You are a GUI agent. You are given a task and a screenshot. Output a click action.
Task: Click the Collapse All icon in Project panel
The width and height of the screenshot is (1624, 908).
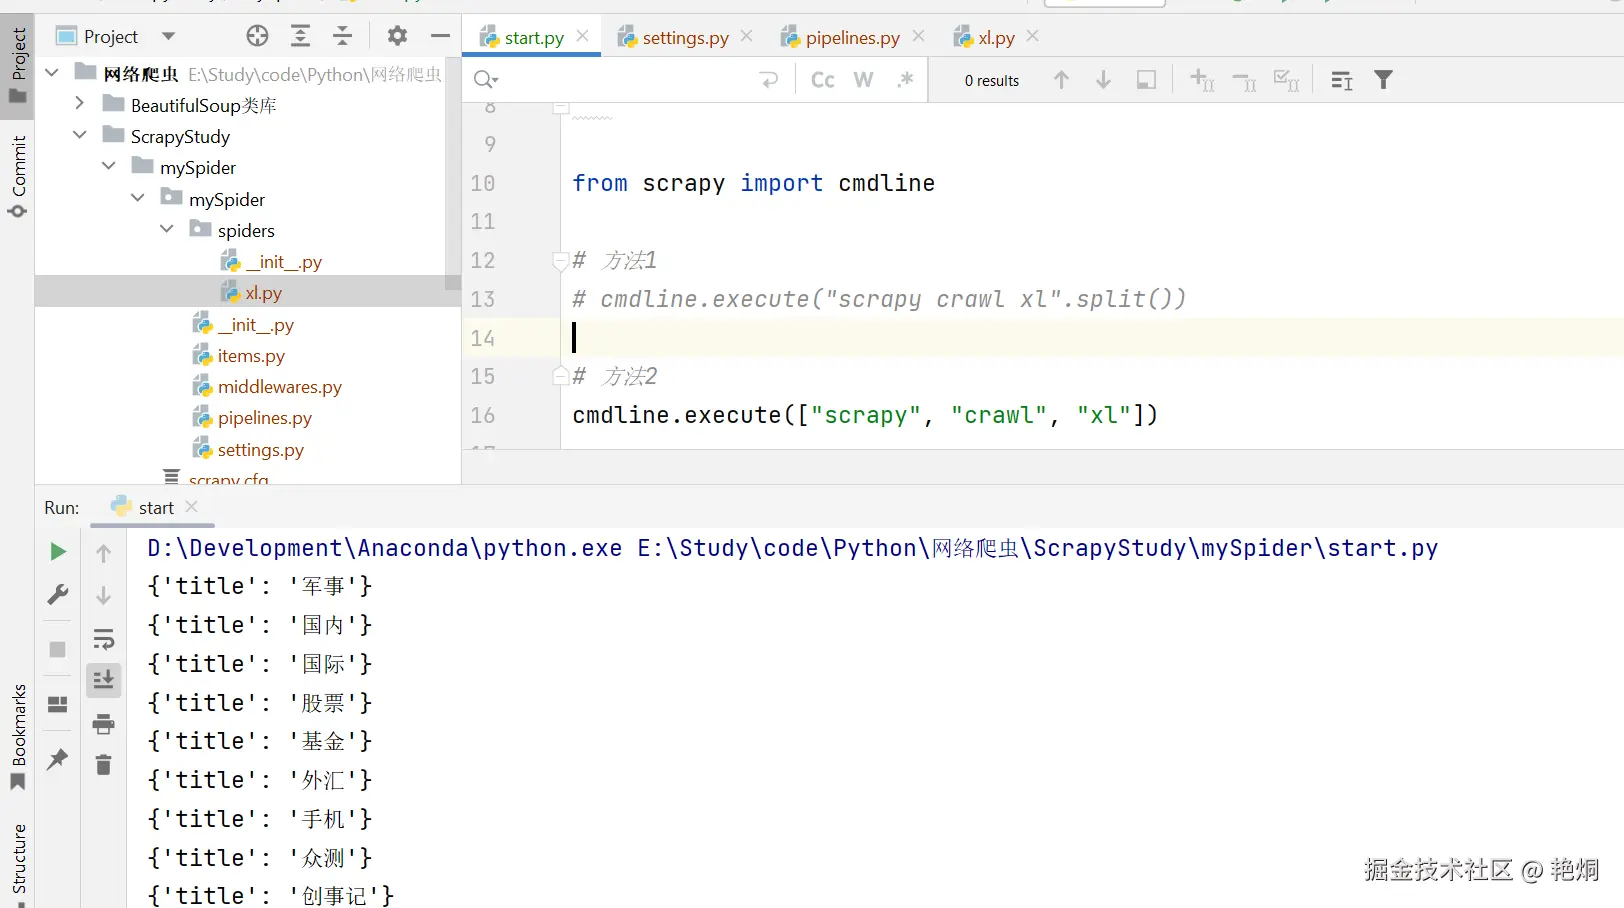(x=342, y=37)
